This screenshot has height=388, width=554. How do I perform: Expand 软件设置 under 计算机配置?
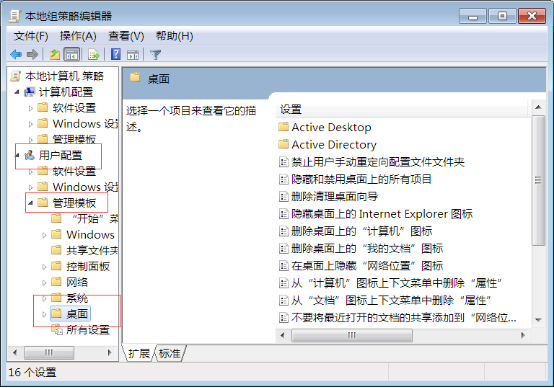click(31, 108)
